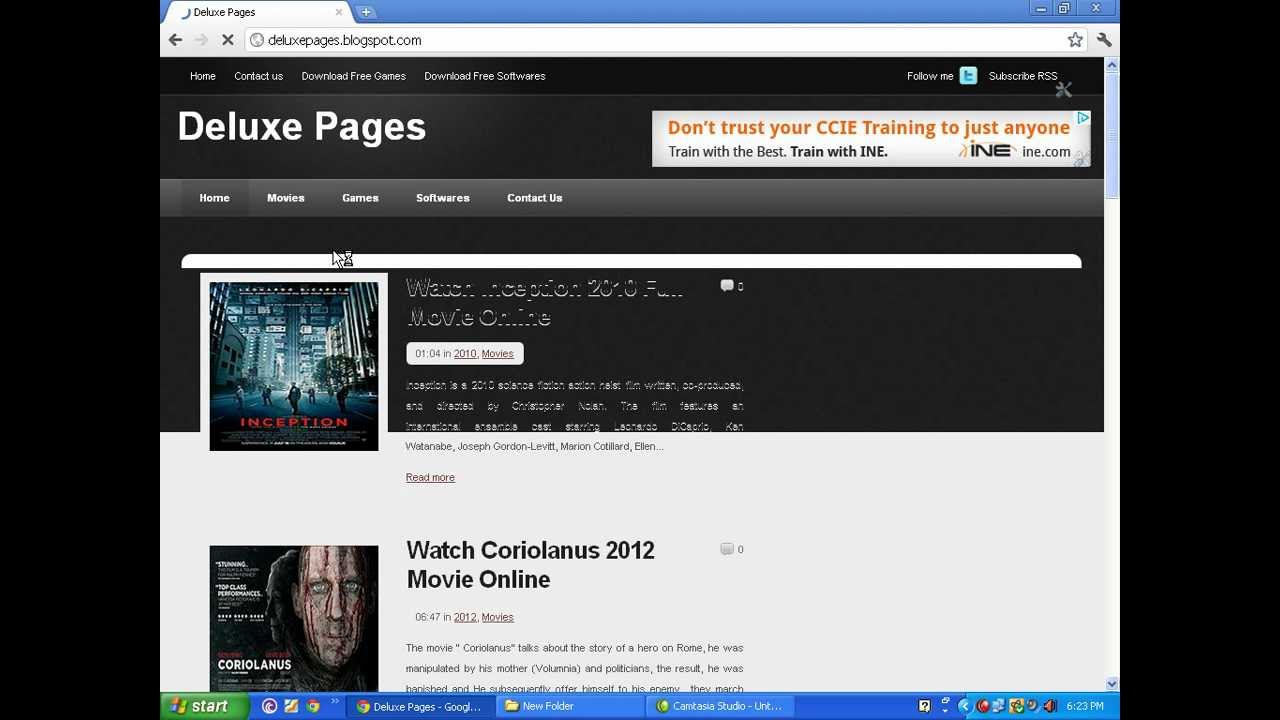
Task: Open the 2010 label on Inception post
Action: (465, 354)
